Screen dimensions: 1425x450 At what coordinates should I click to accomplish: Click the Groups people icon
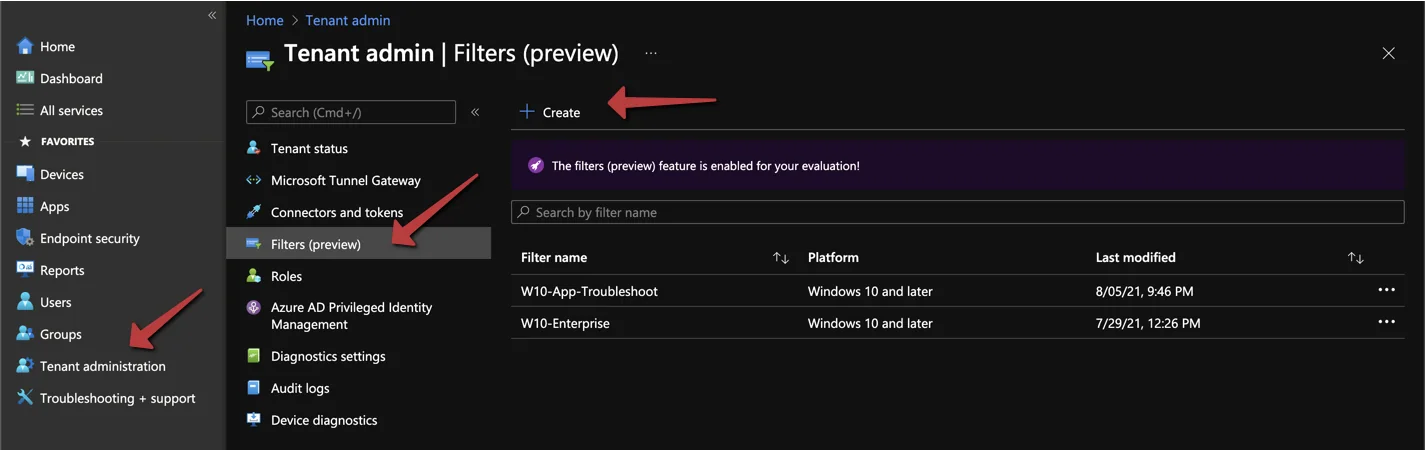coord(25,334)
